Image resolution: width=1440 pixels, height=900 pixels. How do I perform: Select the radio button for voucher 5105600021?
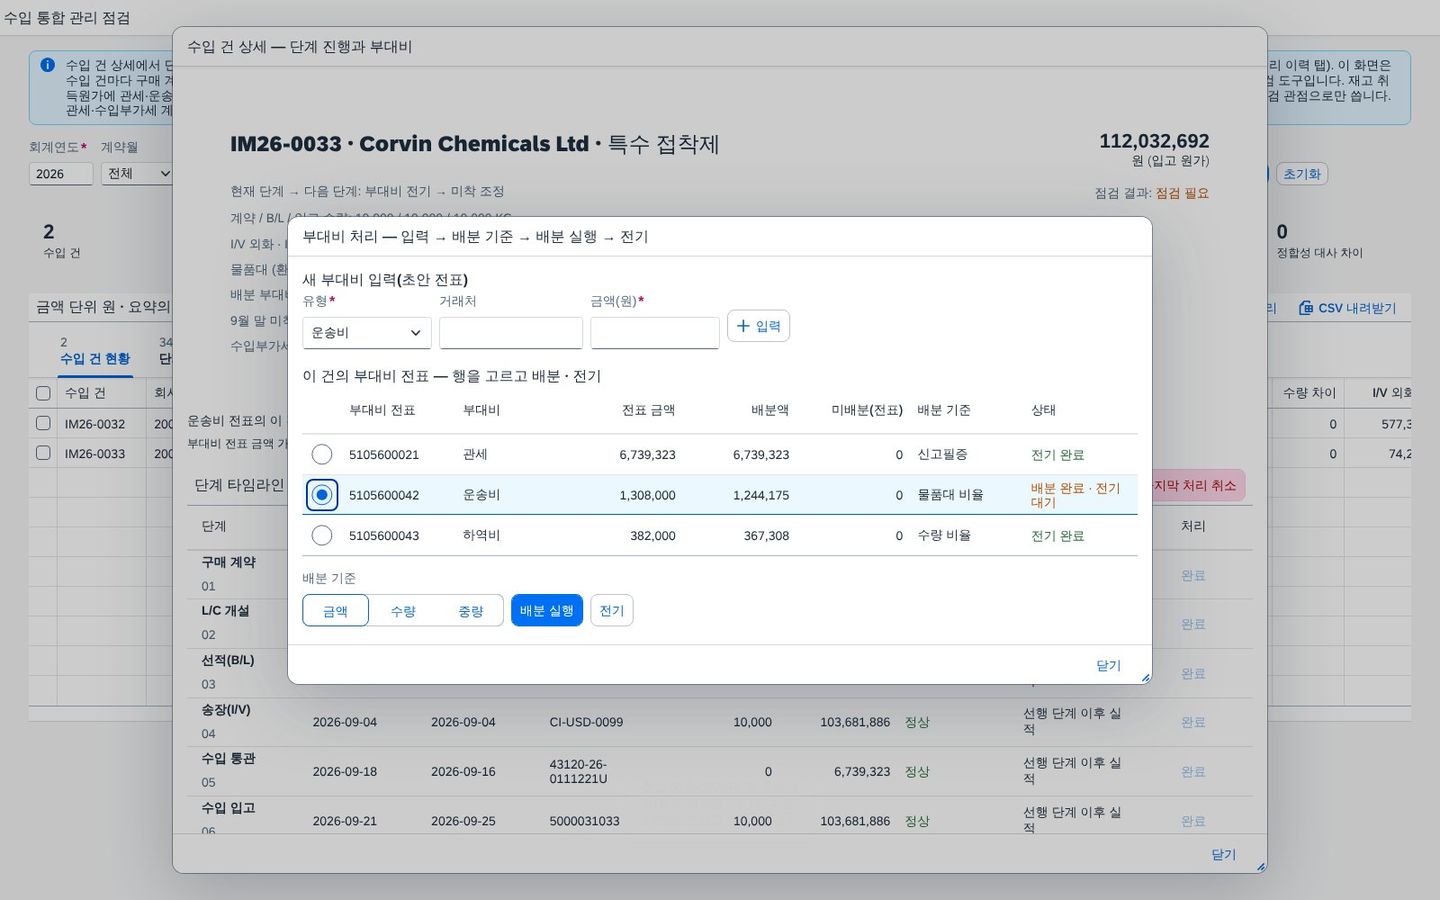coord(322,455)
